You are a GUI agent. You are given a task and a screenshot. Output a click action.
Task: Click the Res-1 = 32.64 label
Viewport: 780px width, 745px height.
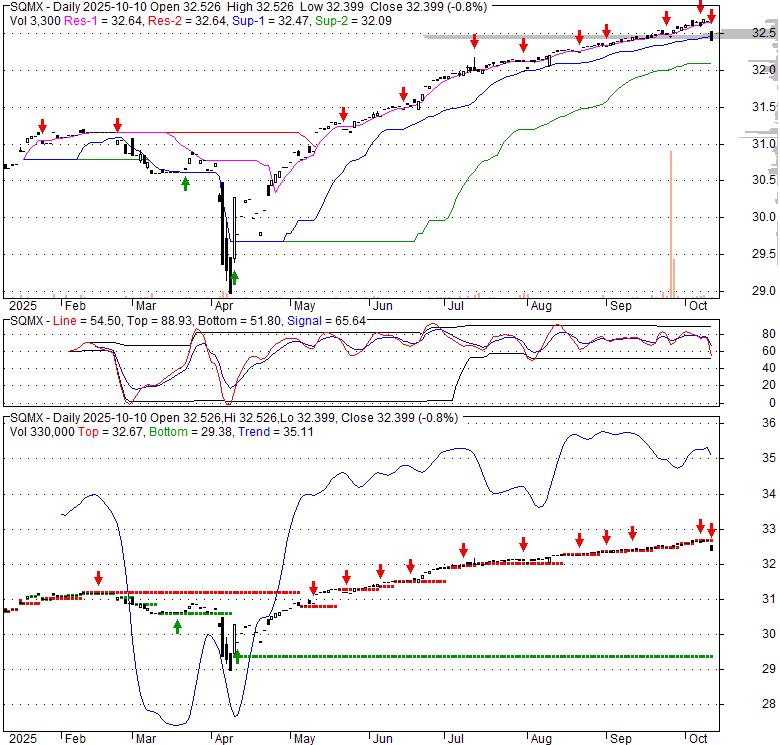103,21
